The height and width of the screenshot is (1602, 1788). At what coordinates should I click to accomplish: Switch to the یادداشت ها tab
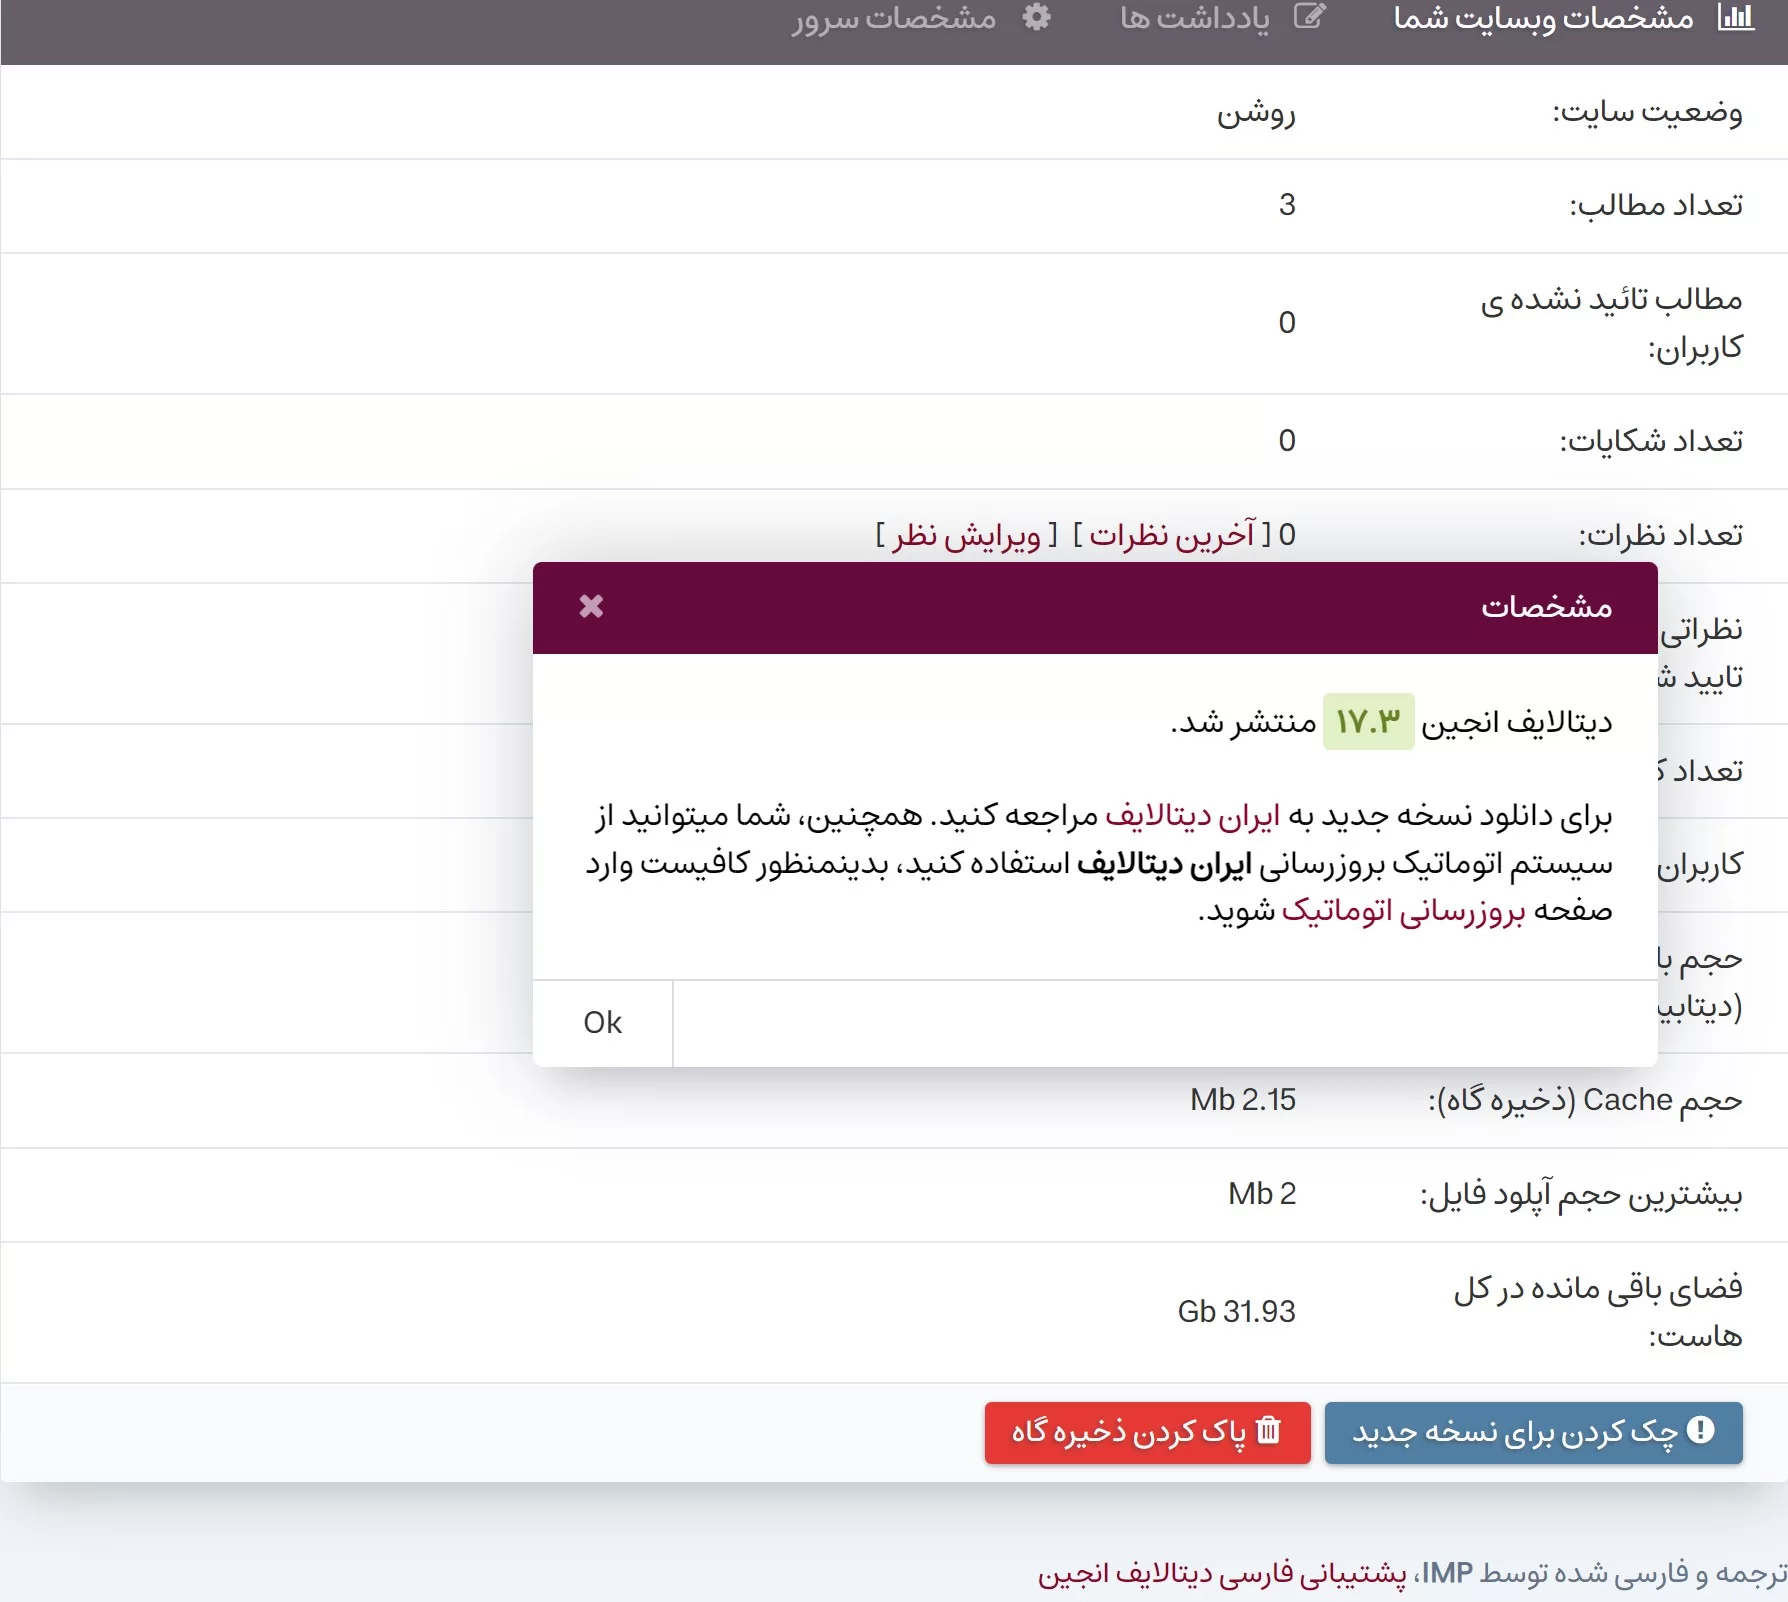tap(1194, 18)
